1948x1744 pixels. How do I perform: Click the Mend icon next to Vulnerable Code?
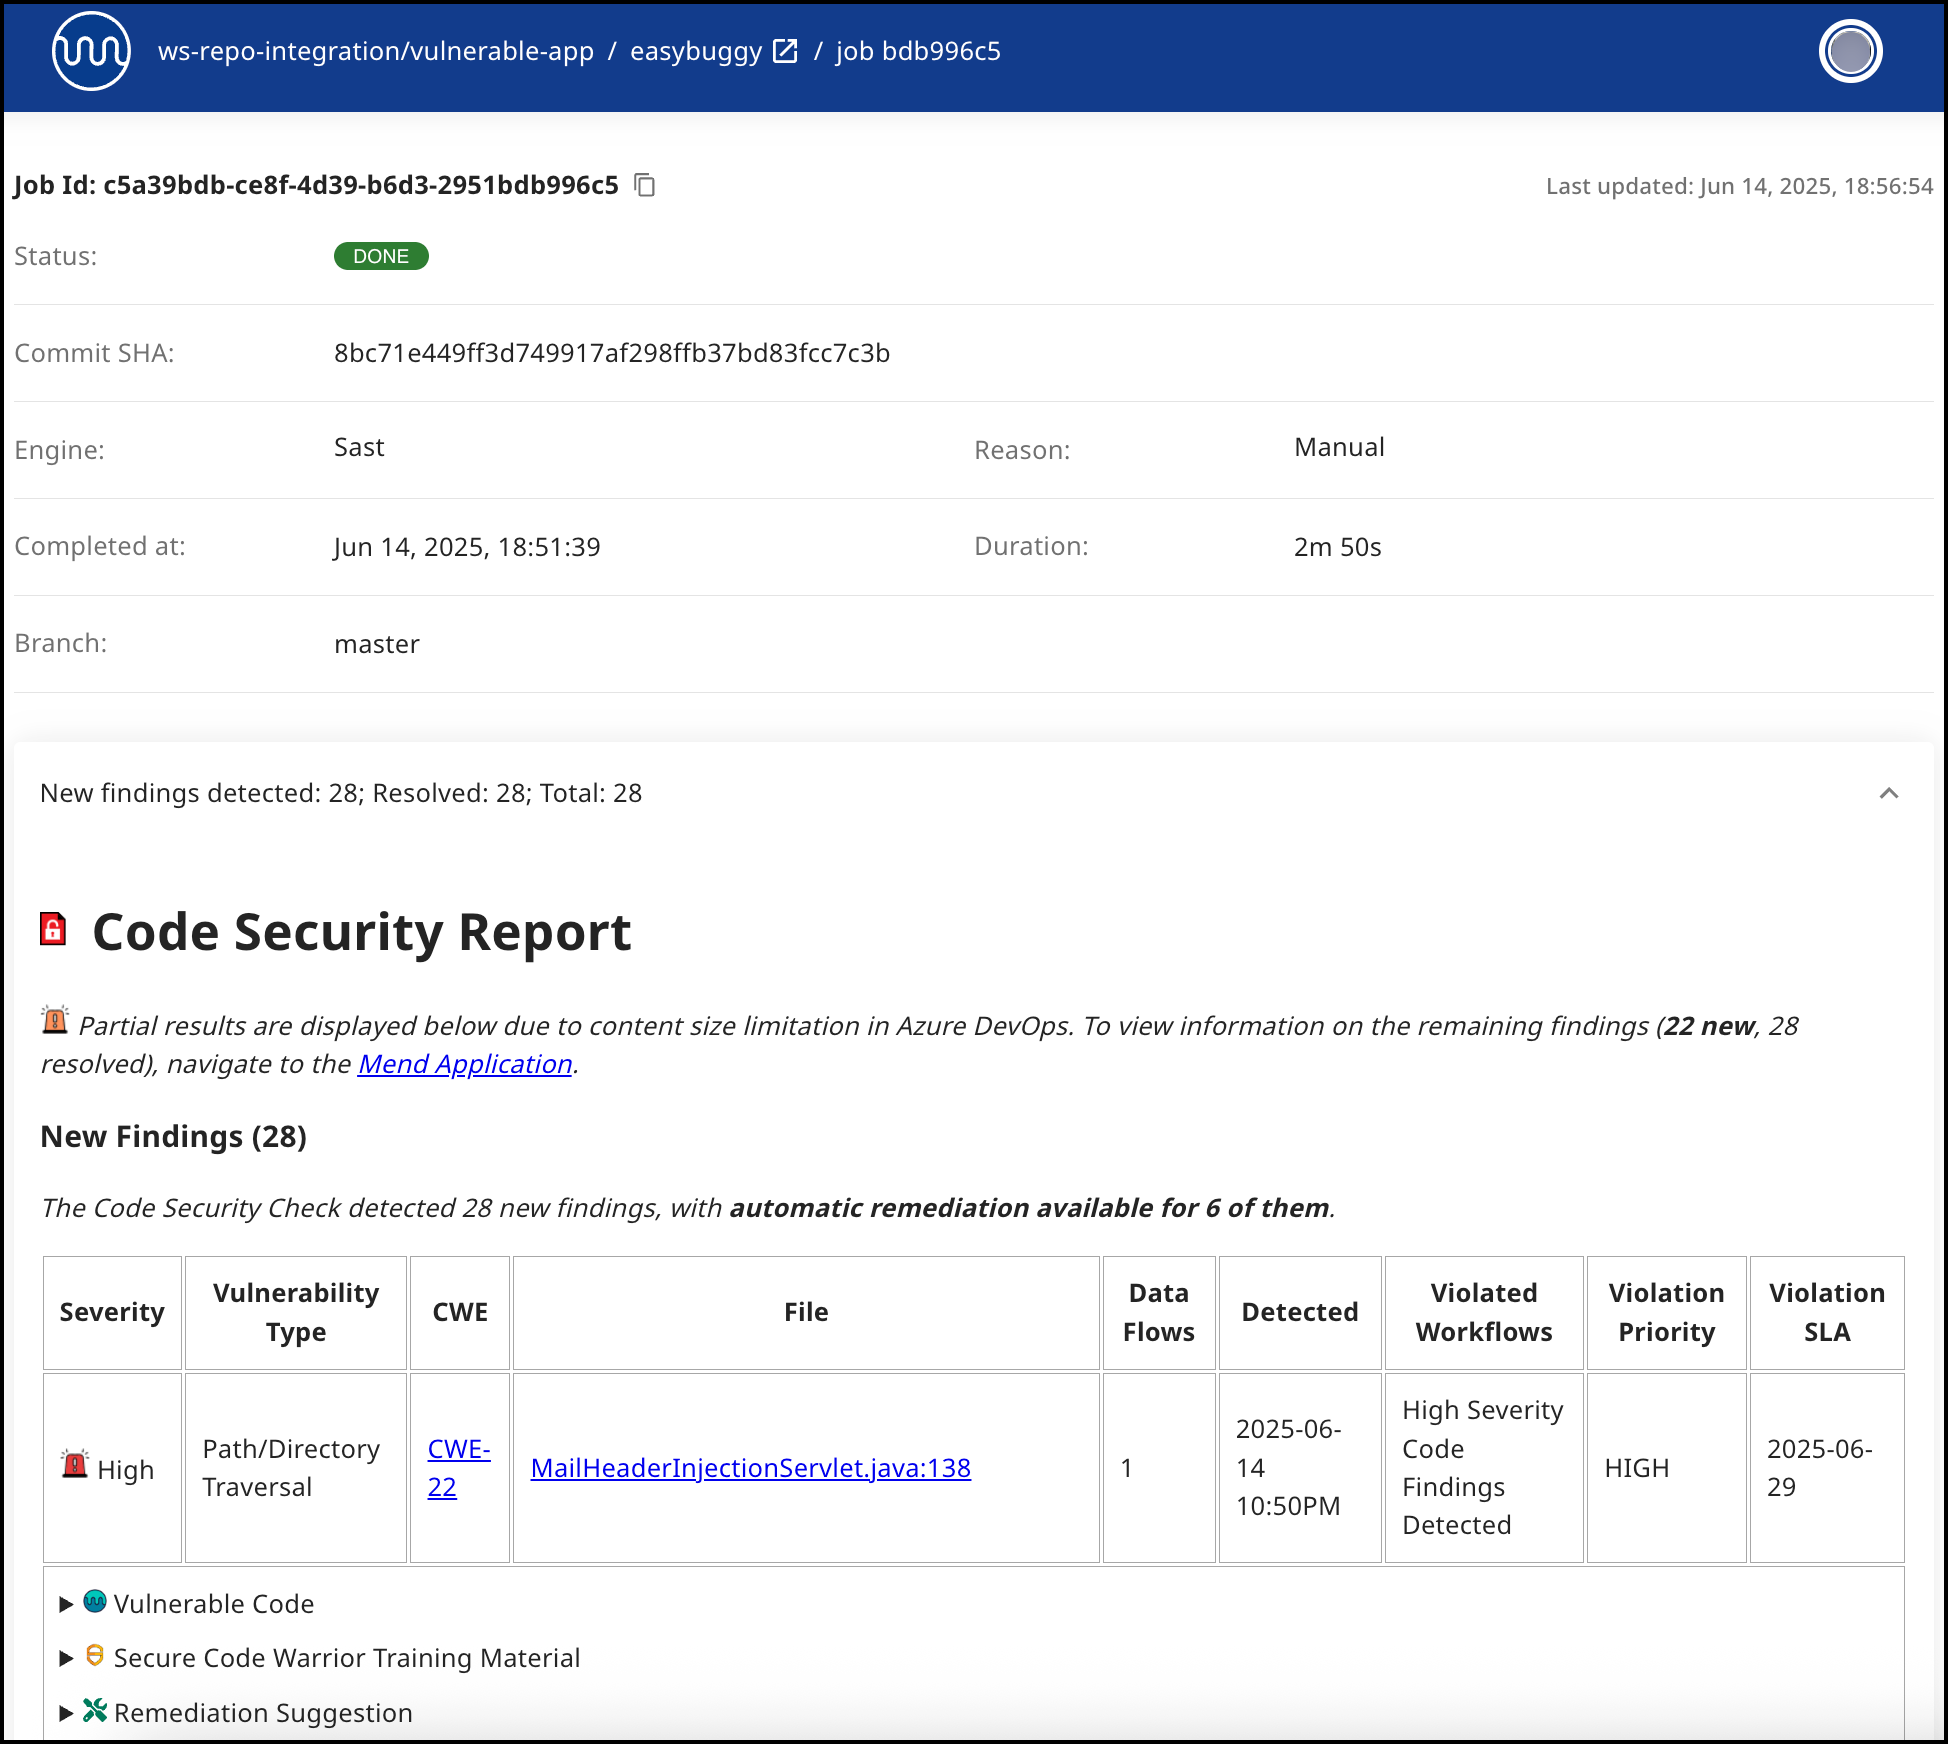(95, 1602)
